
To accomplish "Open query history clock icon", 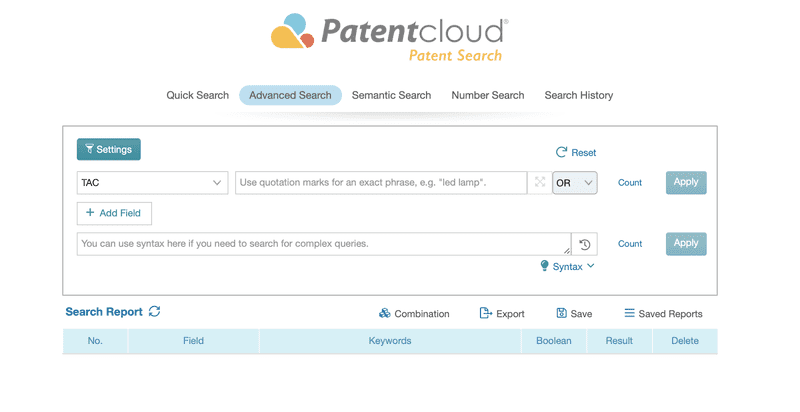I will pyautogui.click(x=585, y=244).
